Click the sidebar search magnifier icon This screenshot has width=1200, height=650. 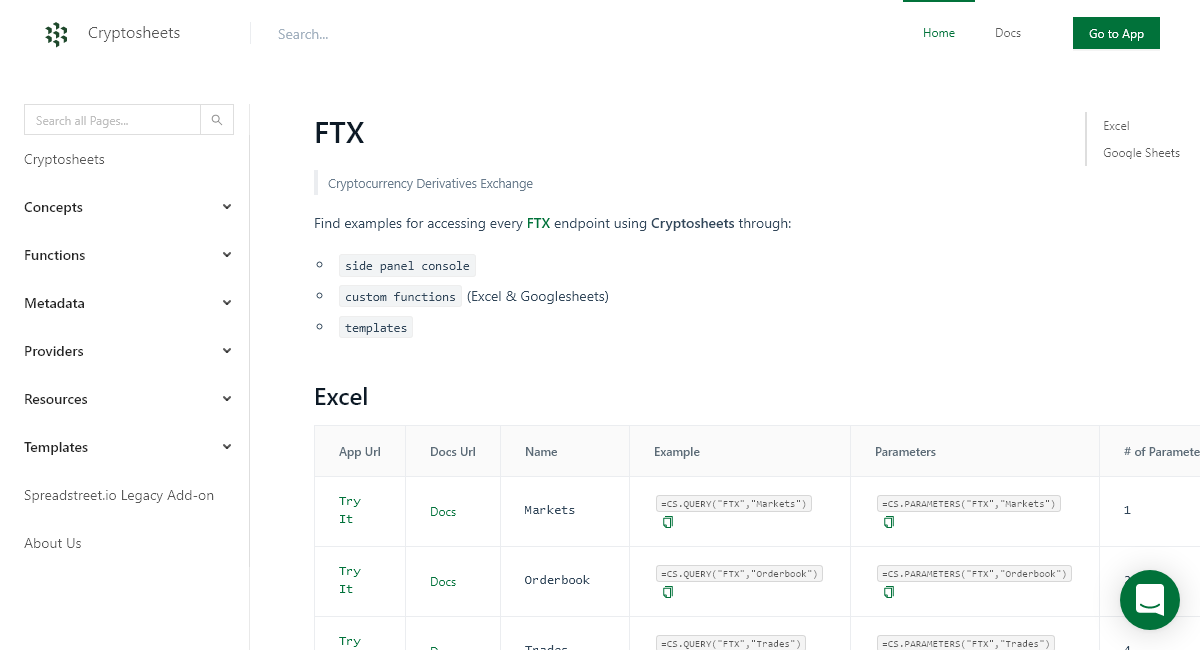[217, 119]
